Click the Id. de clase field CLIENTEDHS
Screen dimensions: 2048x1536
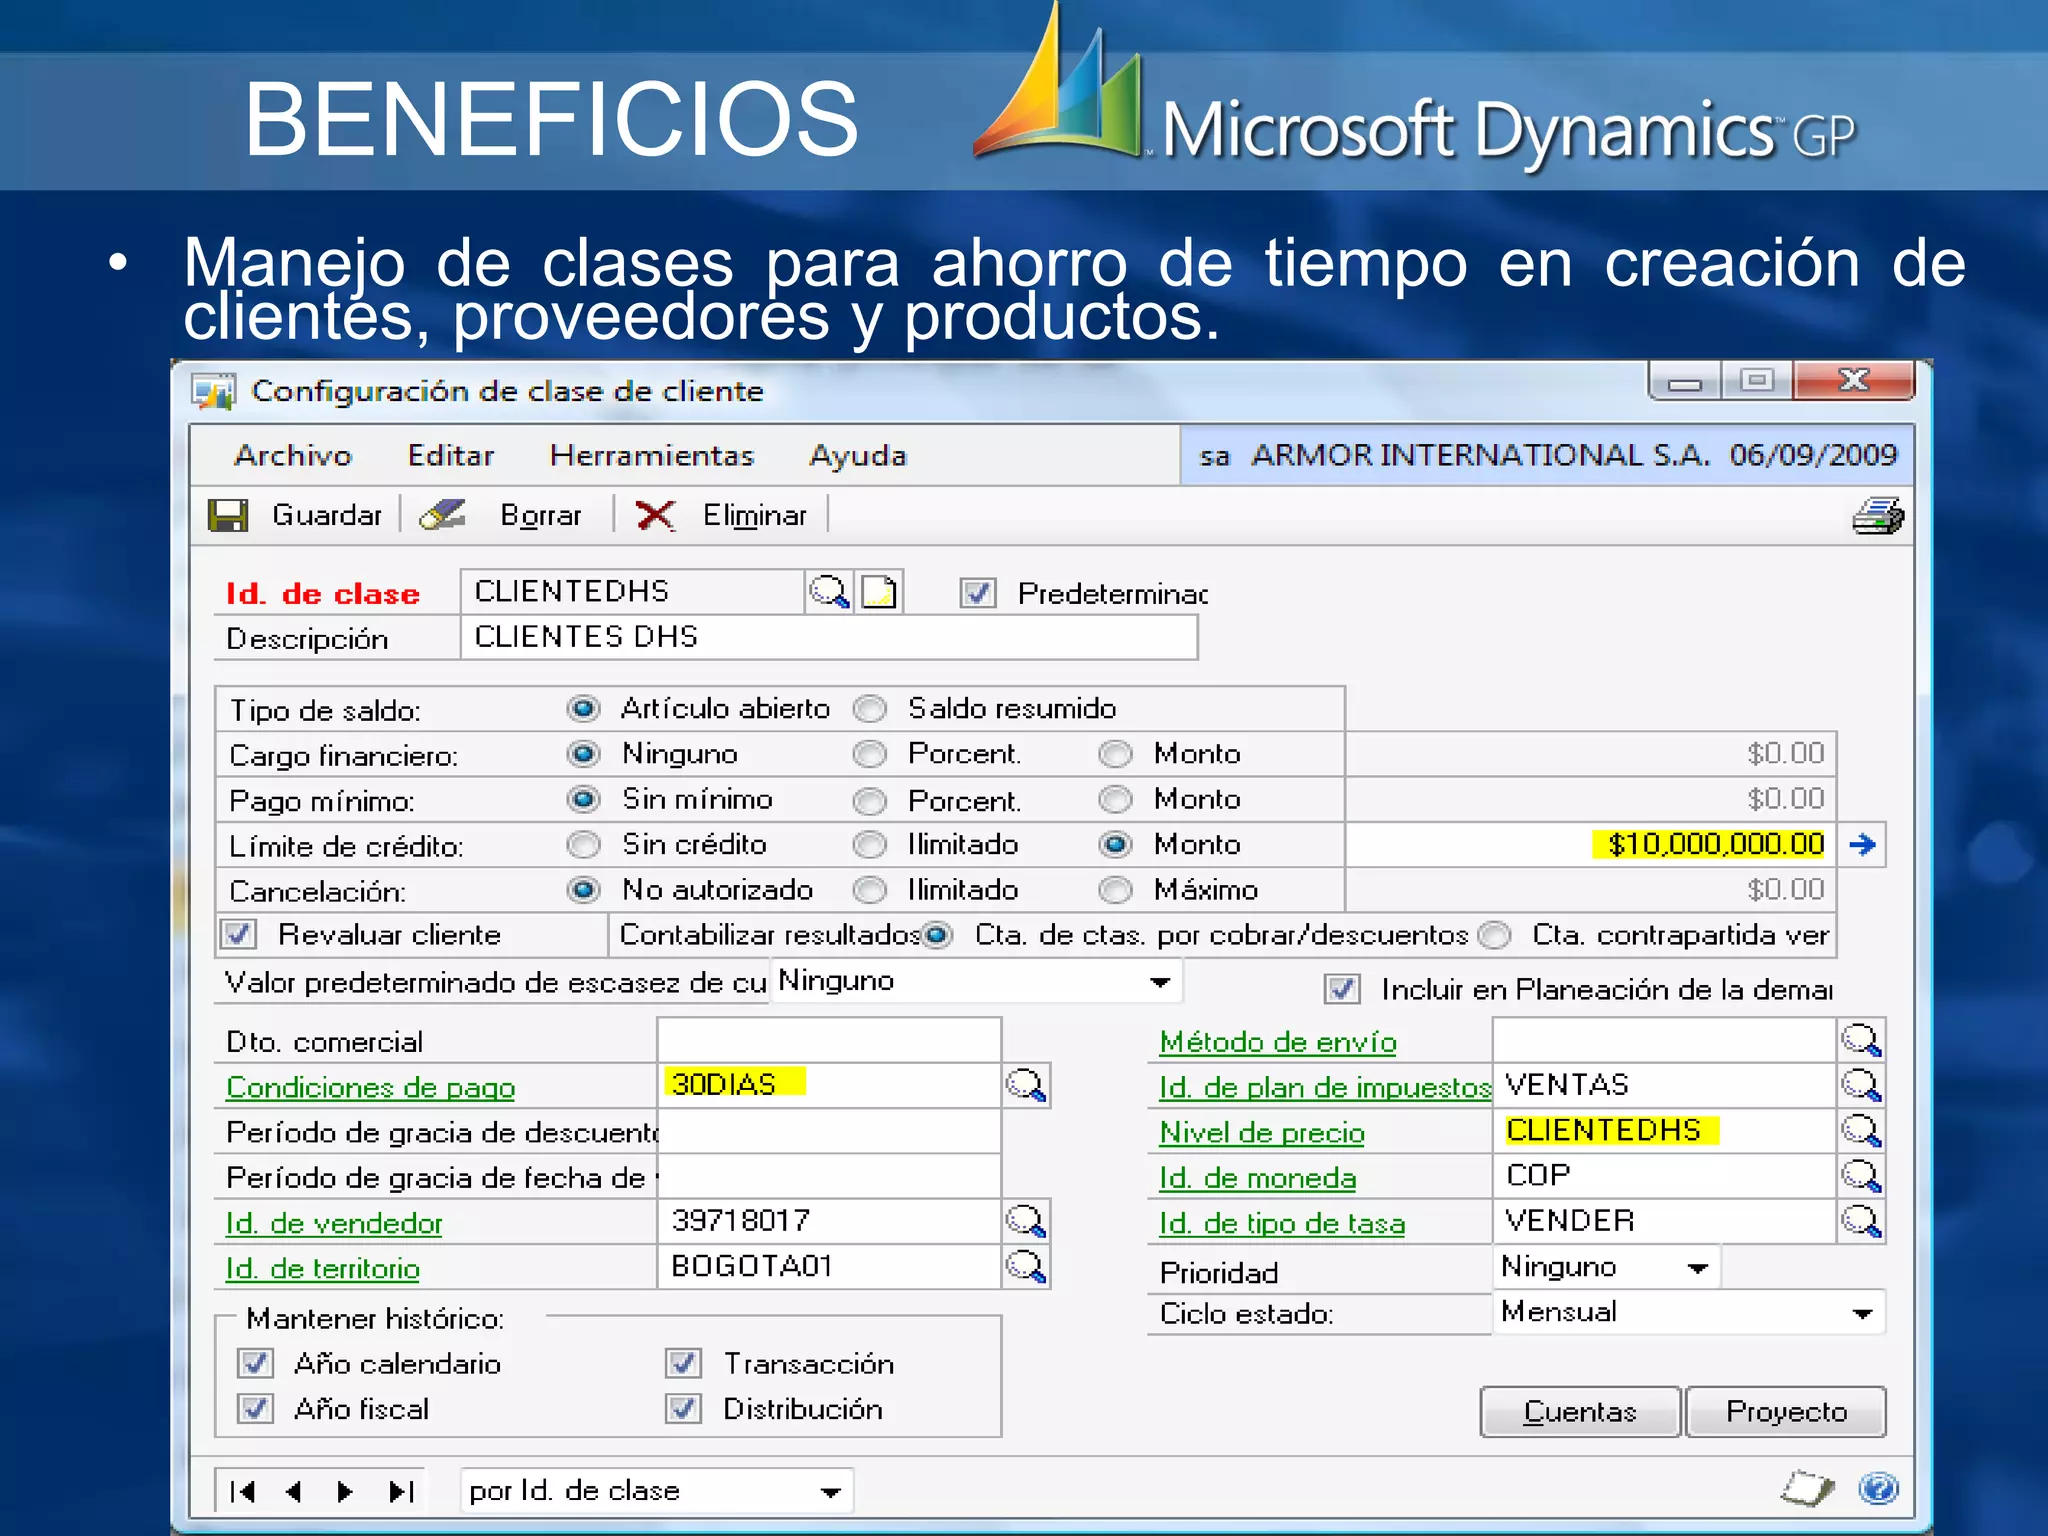click(632, 592)
